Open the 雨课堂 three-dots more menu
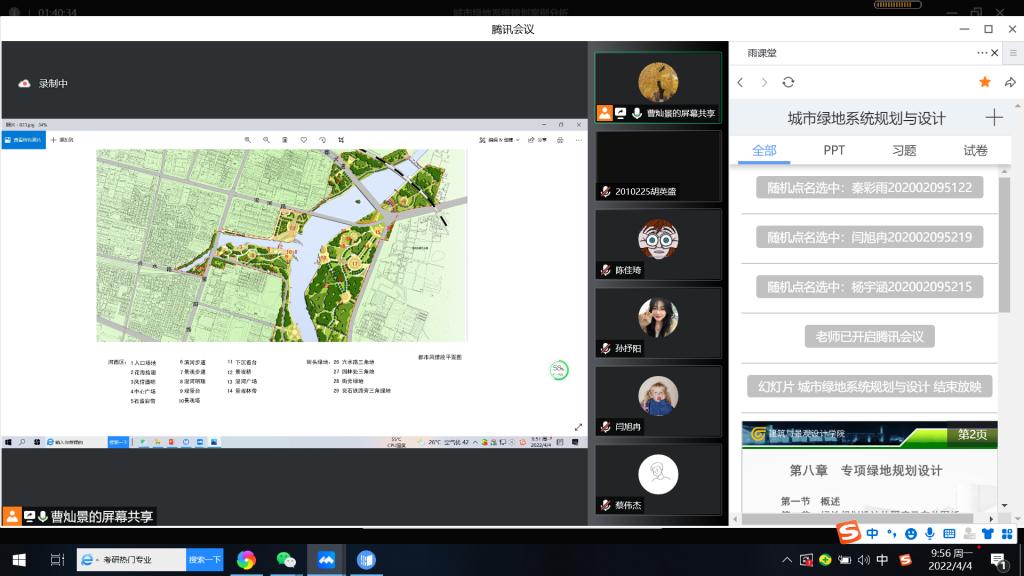Image resolution: width=1024 pixels, height=576 pixels. tap(983, 53)
